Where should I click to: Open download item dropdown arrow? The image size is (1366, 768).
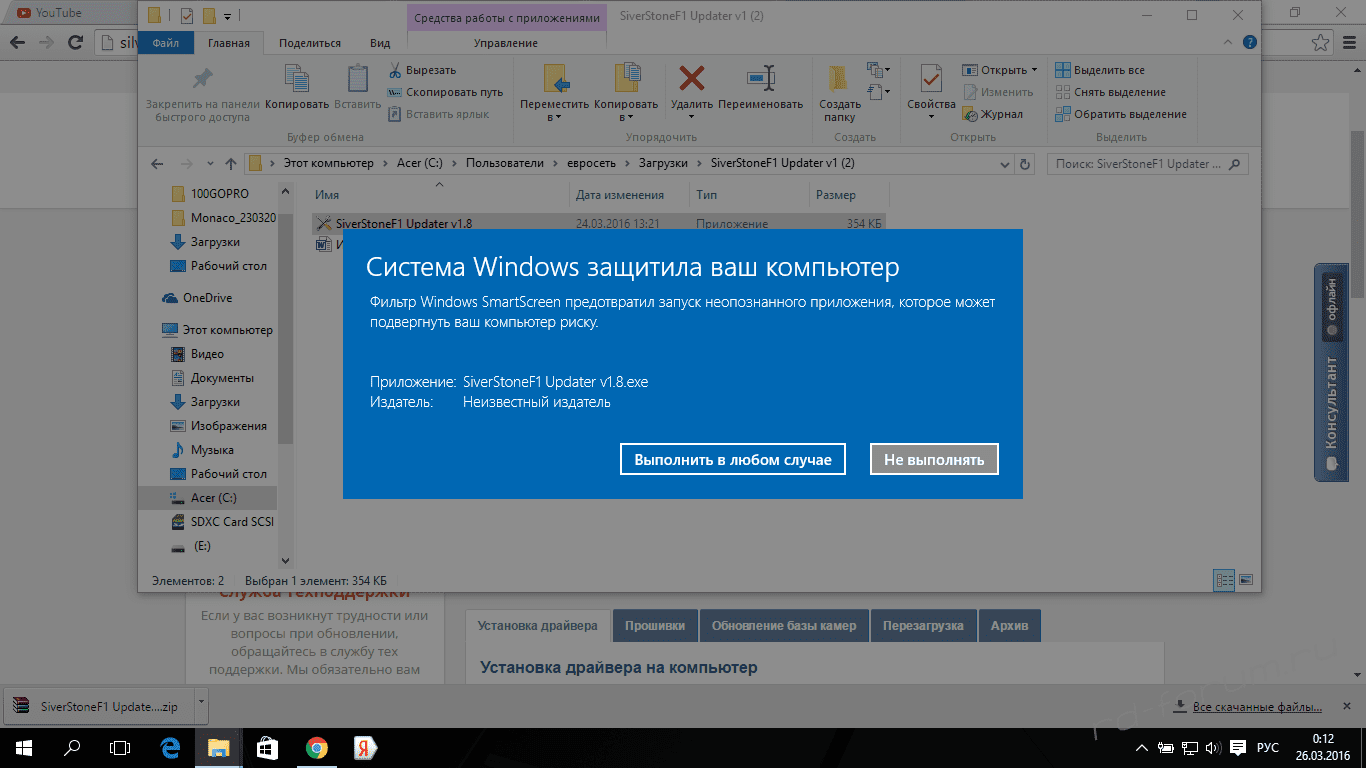pos(200,705)
